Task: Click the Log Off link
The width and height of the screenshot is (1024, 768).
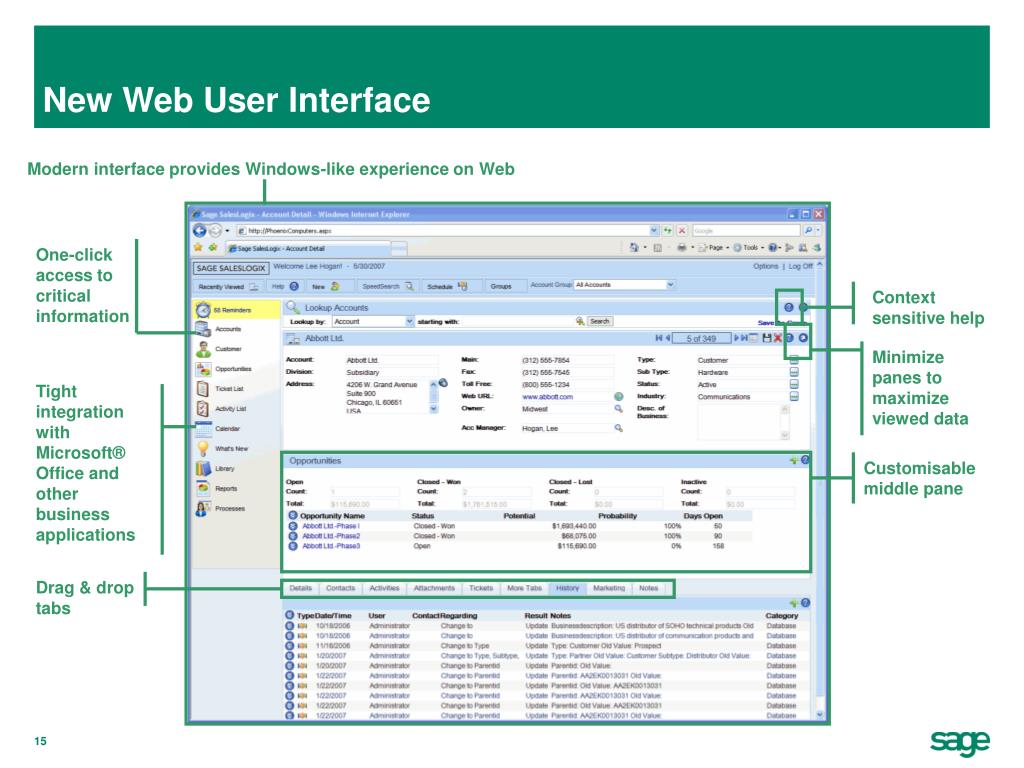Action: click(800, 266)
